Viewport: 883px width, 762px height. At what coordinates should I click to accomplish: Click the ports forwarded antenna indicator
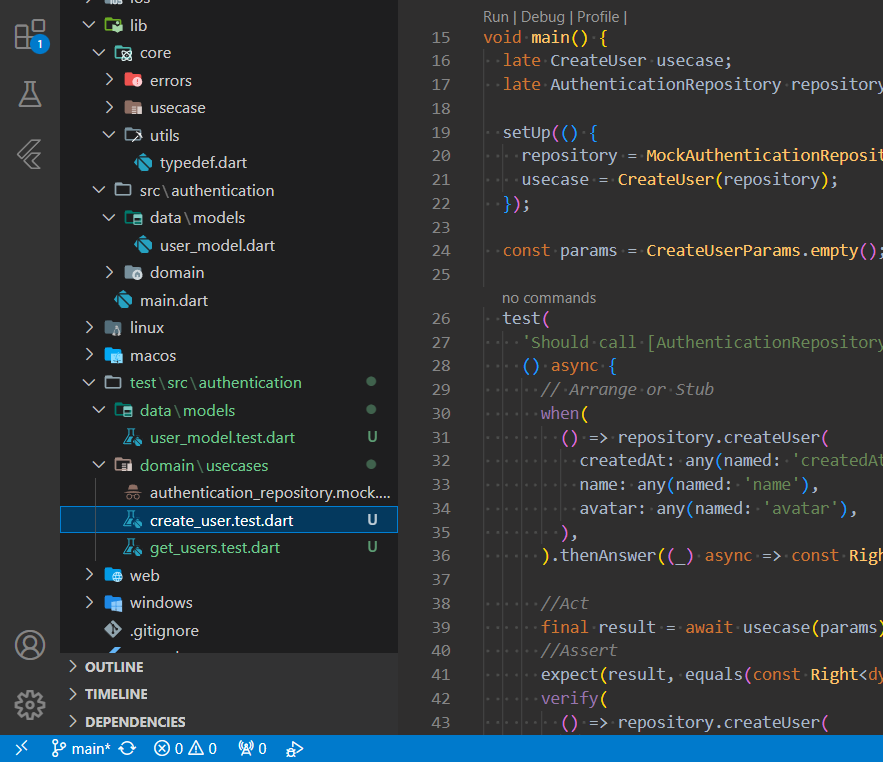(x=251, y=748)
